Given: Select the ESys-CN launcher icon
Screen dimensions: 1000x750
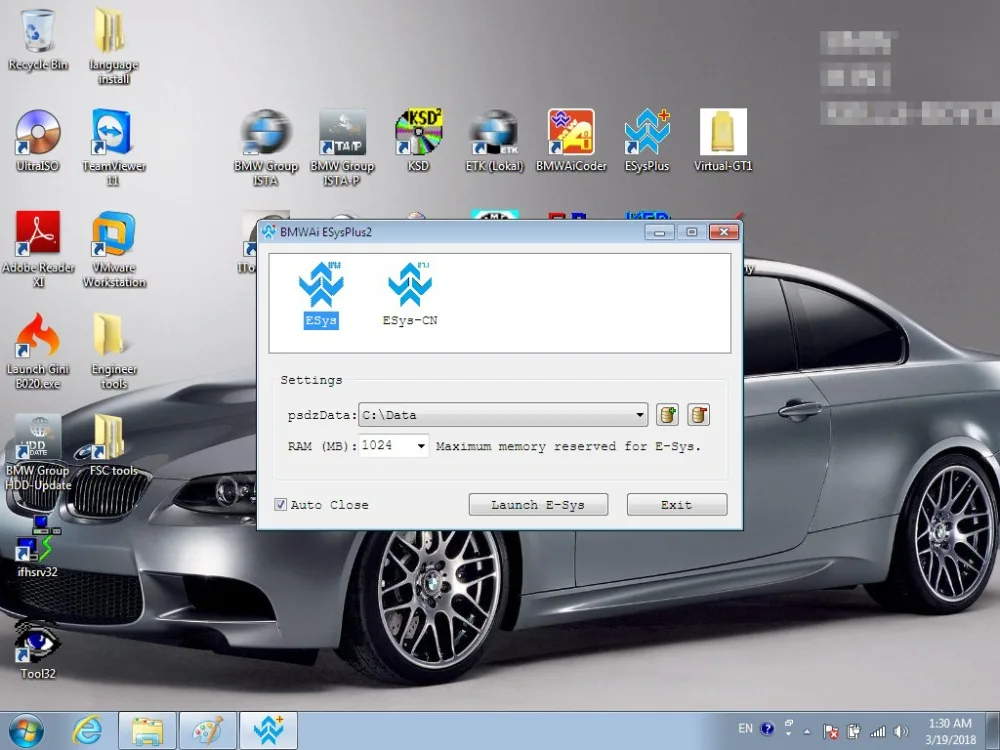Looking at the screenshot, I should click(409, 295).
